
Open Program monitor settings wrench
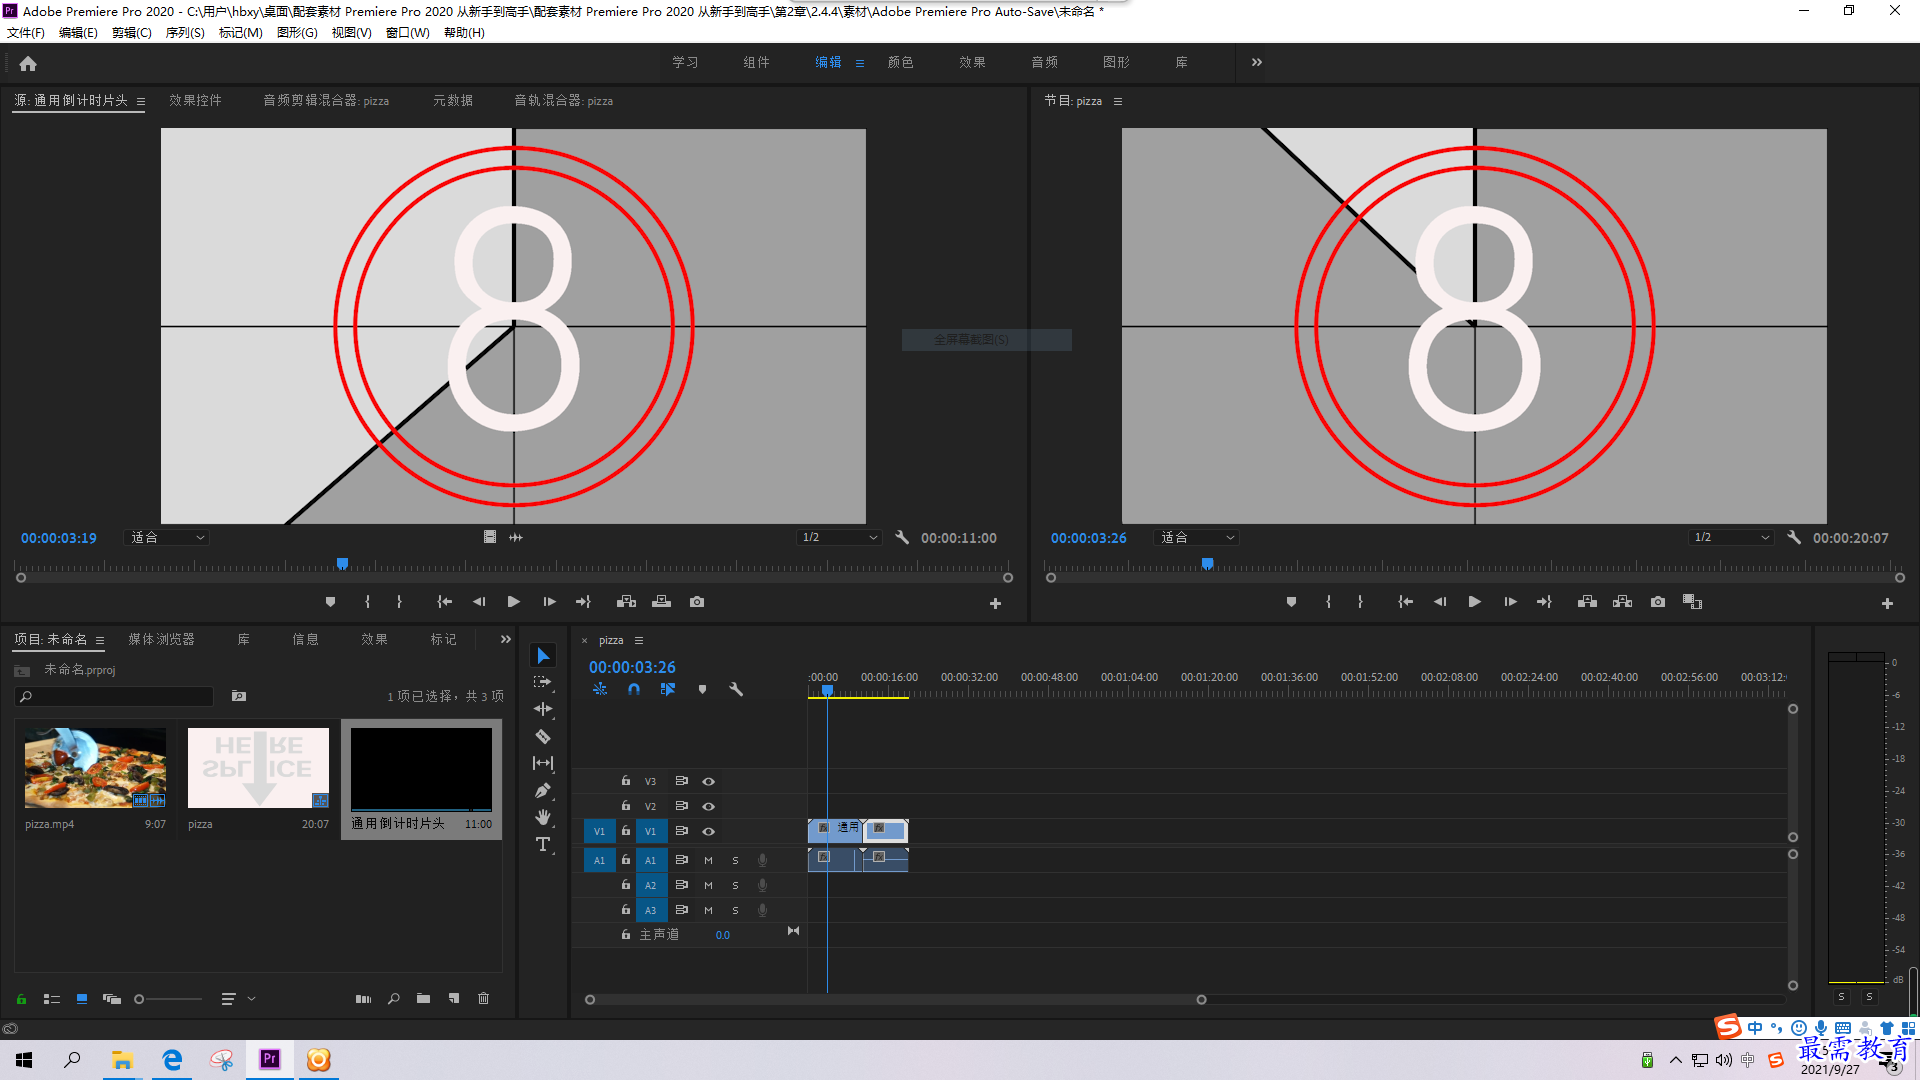point(1794,537)
